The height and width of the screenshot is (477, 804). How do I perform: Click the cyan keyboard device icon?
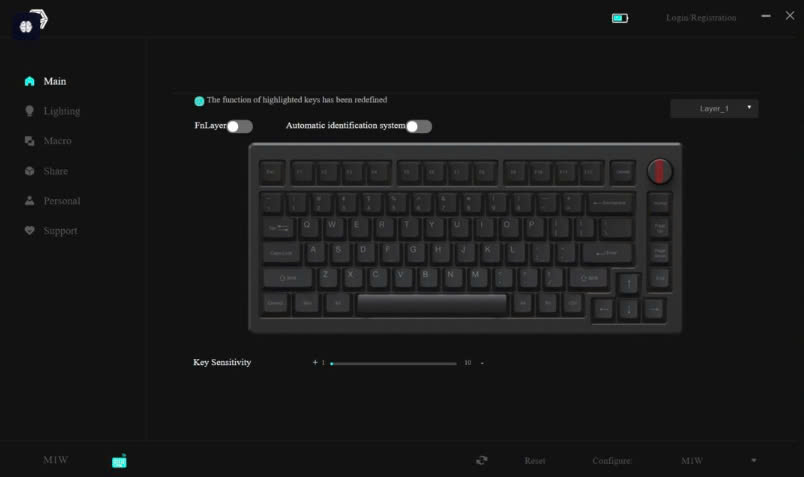tap(119, 461)
